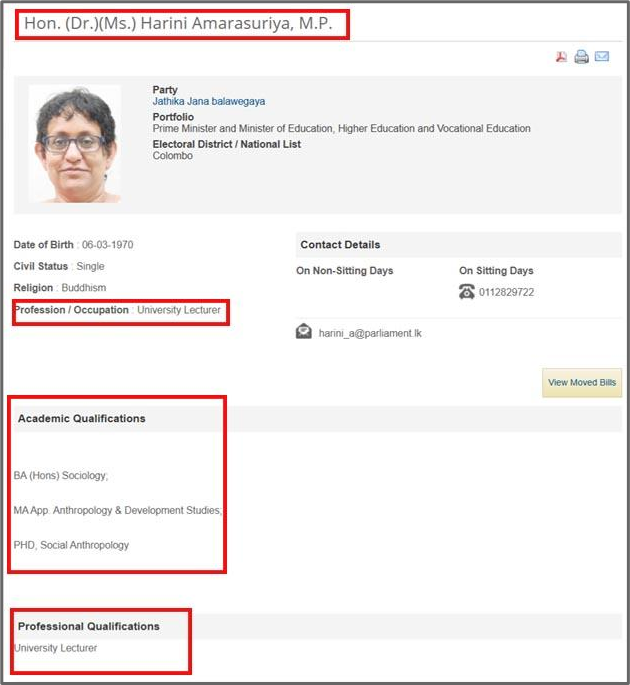Open the Jathika Jana balawegaya party link
Viewport: 630px width, 685px height.
coord(209,101)
